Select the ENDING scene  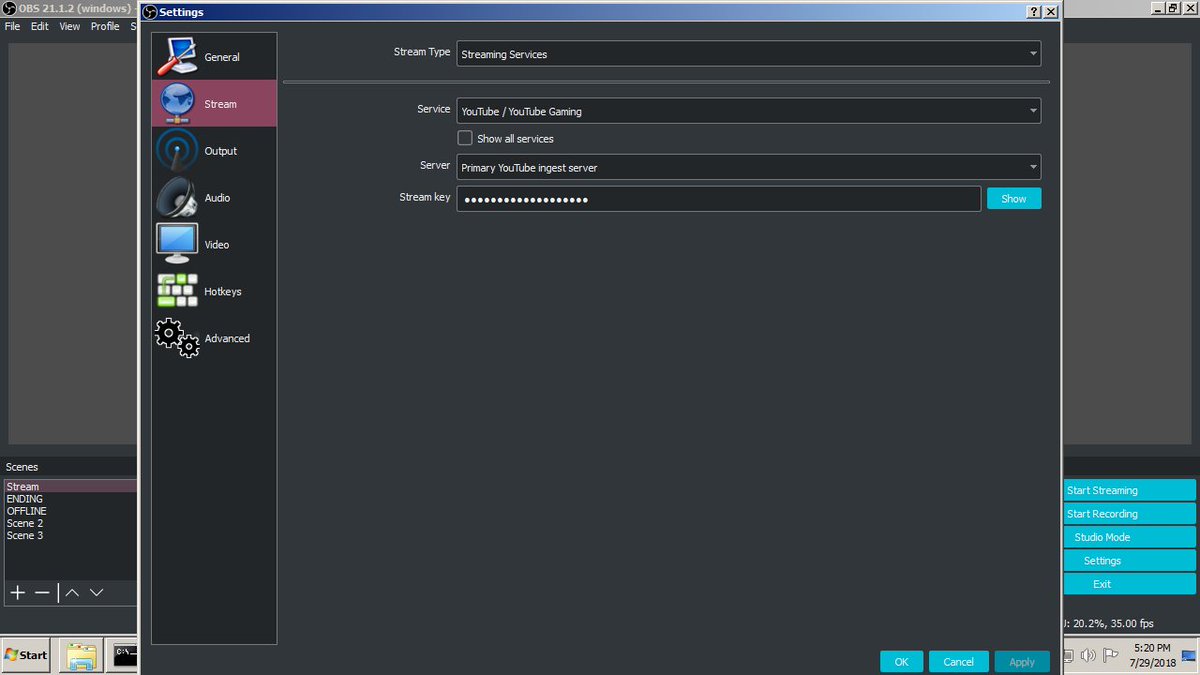click(x=69, y=499)
